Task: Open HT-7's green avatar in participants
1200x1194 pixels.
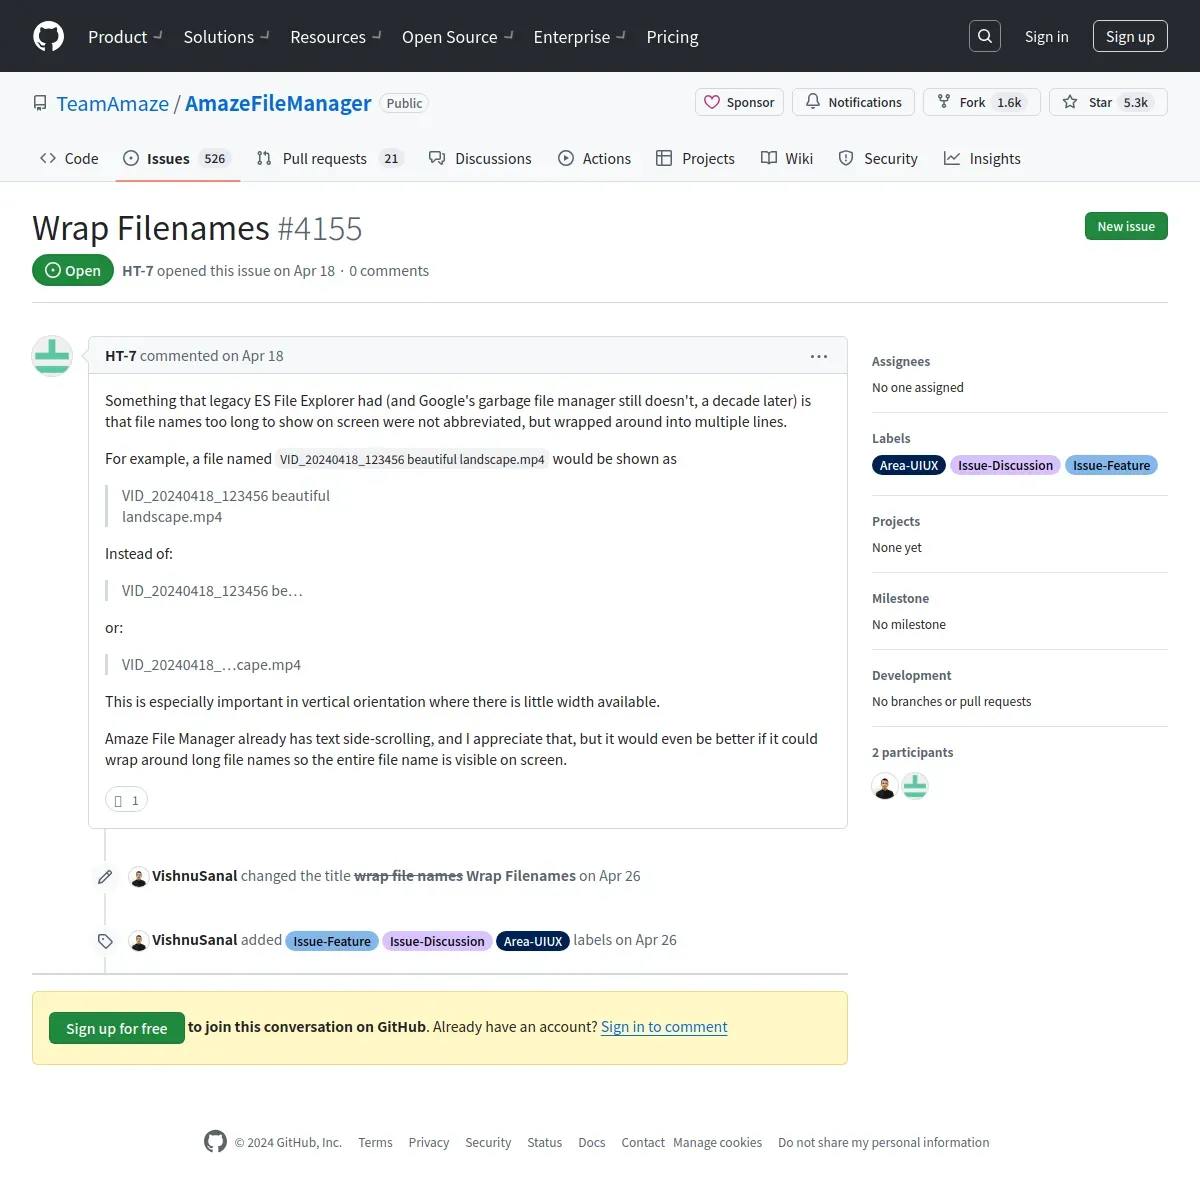Action: click(x=915, y=786)
